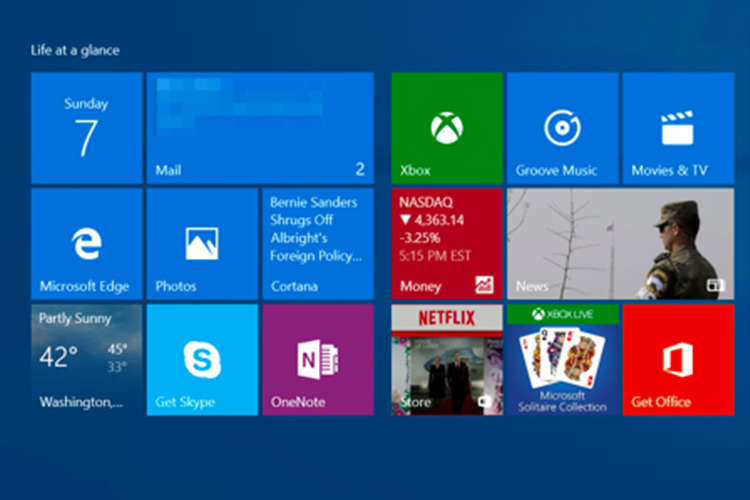Open the green Xbox tile
This screenshot has height=500, width=750.
point(447,128)
